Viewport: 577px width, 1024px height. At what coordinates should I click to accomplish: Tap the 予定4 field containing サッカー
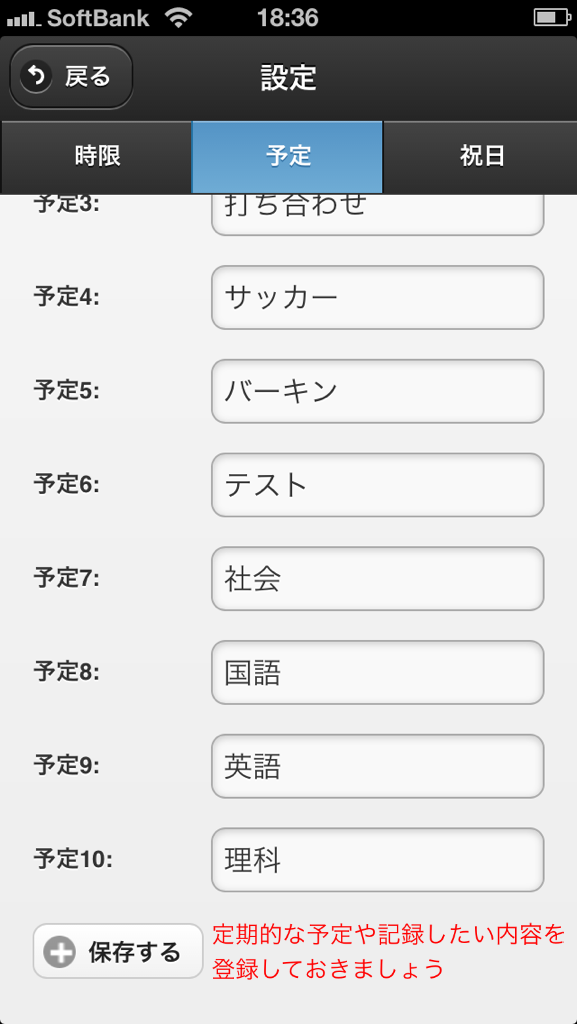(x=377, y=298)
